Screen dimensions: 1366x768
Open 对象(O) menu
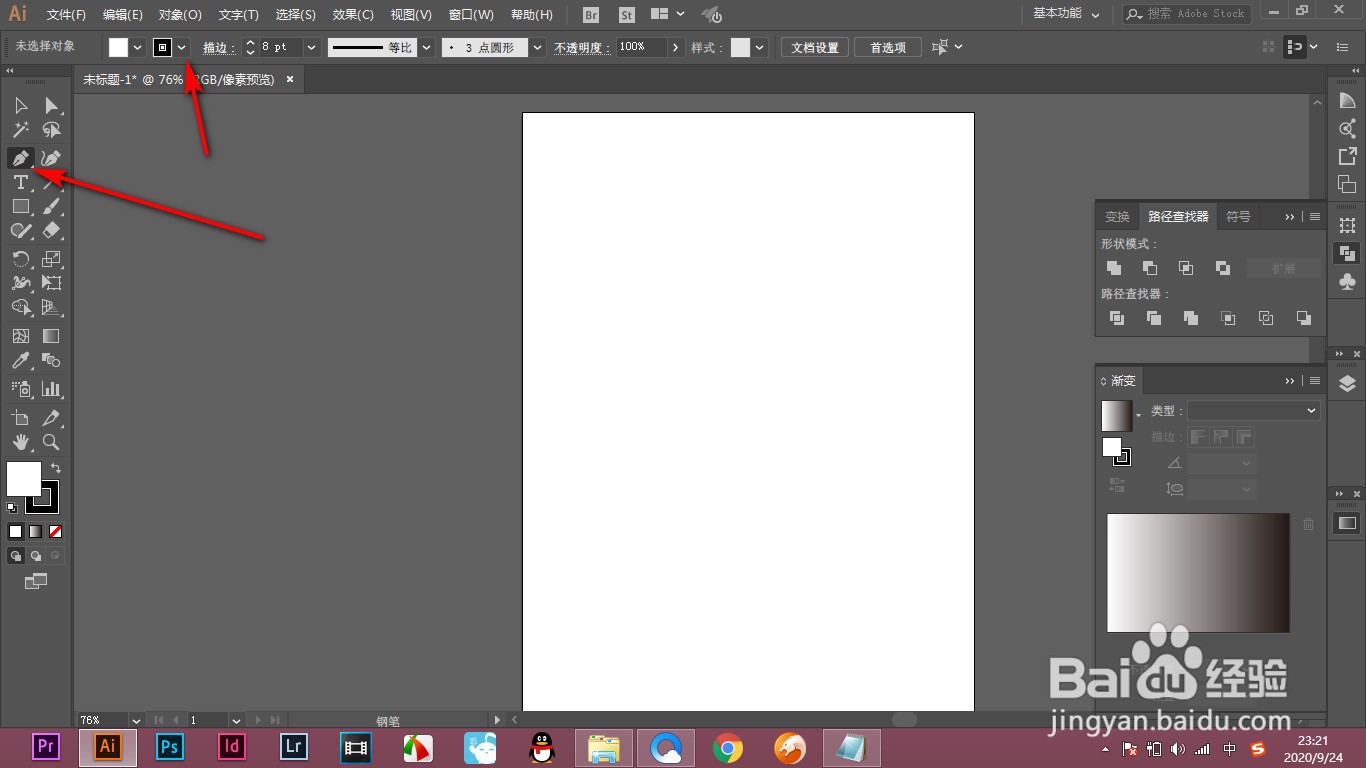pos(180,15)
